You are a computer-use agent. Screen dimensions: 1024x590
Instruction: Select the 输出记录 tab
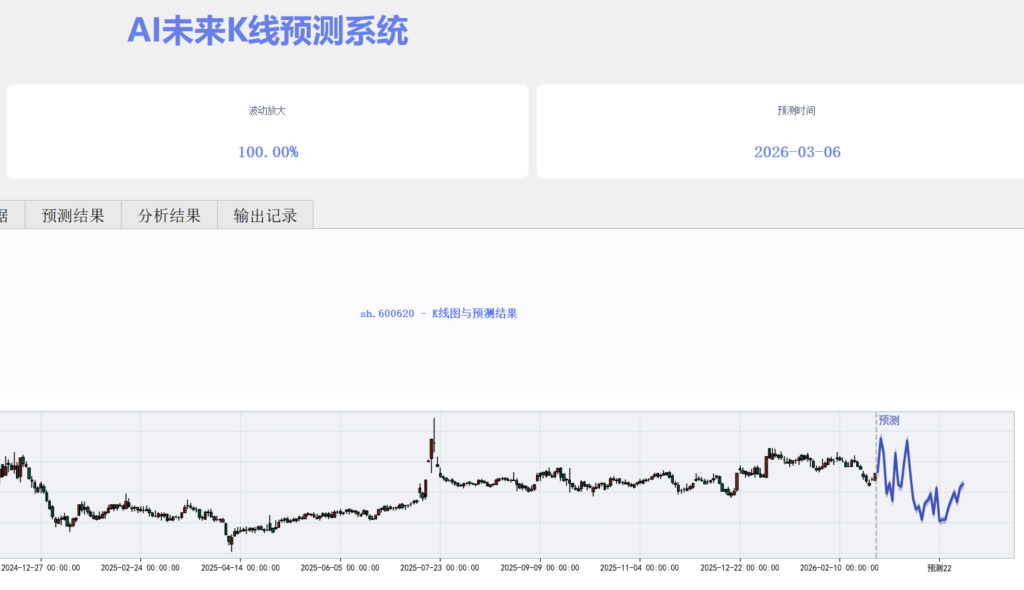tap(265, 215)
